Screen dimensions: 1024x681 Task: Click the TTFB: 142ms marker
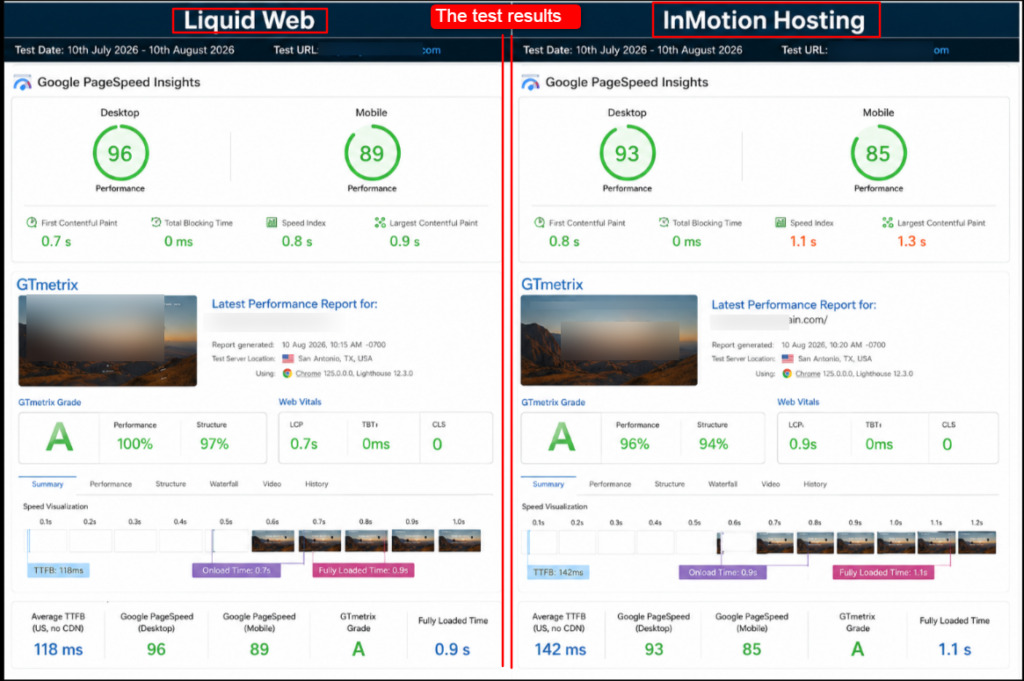click(x=558, y=573)
